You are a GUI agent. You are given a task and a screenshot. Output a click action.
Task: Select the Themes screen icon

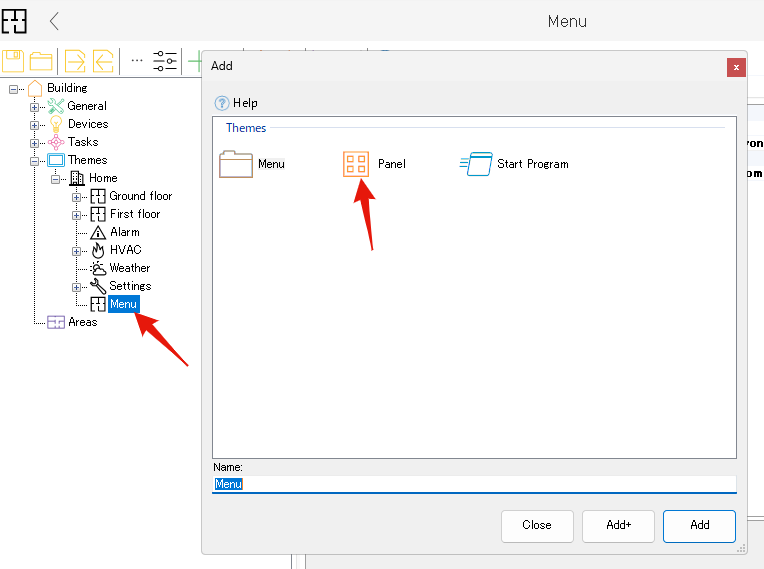point(56,160)
